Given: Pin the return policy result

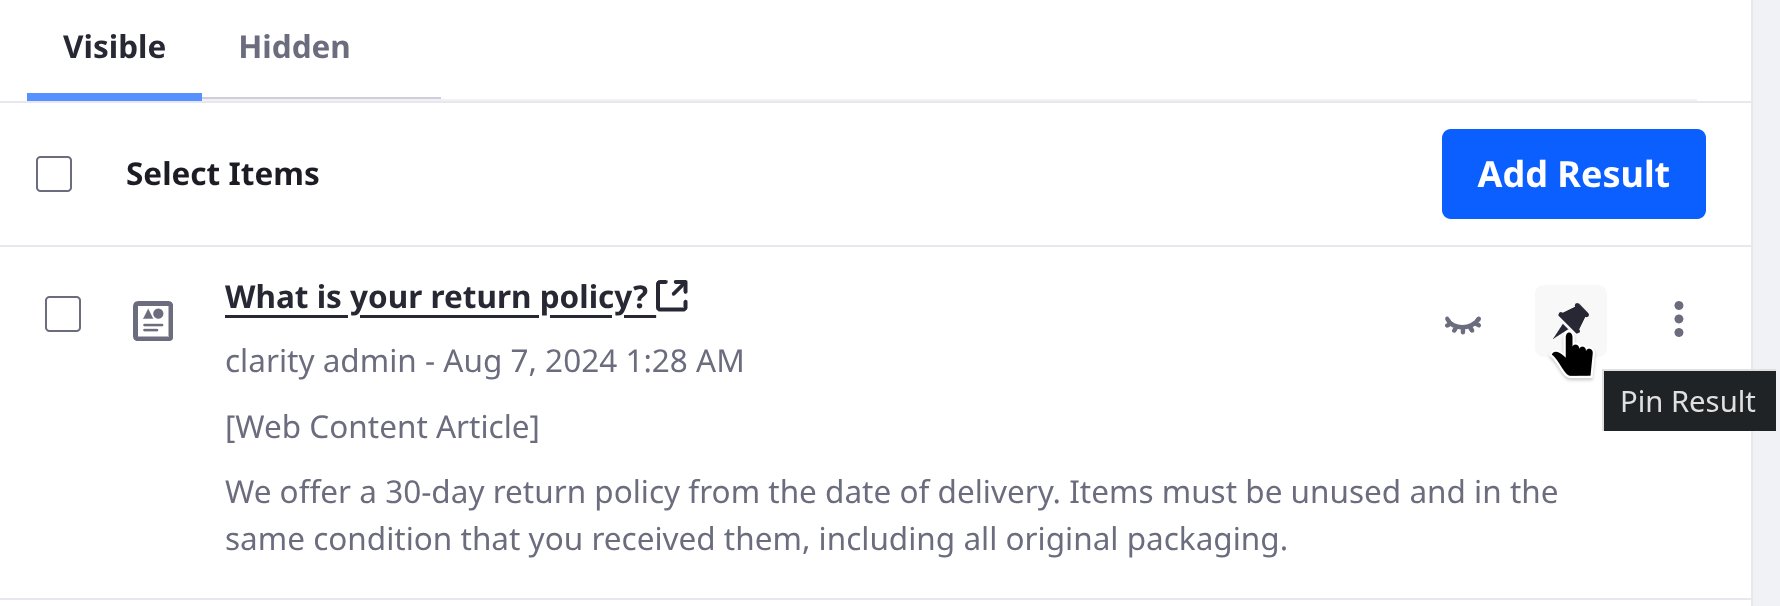Looking at the screenshot, I should (1571, 320).
